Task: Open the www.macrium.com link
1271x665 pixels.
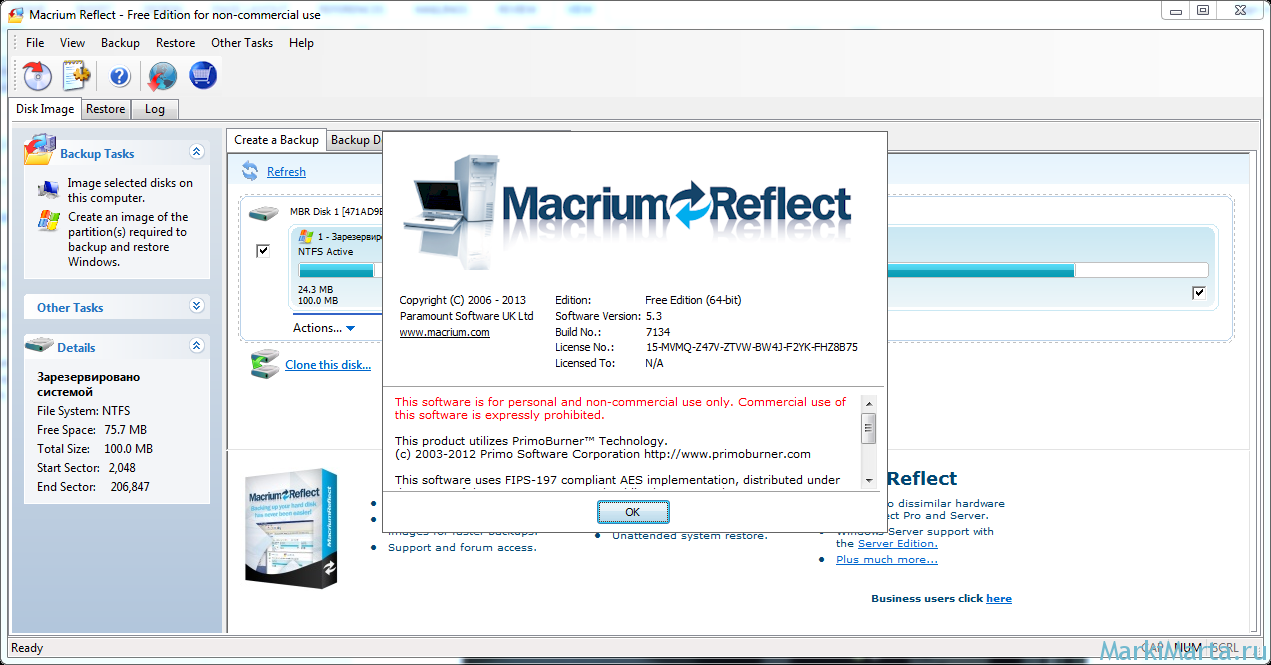Action: click(444, 332)
